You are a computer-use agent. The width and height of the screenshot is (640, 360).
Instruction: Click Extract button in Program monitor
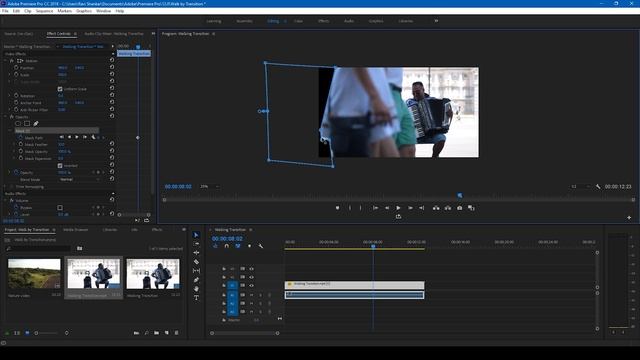(x=448, y=208)
